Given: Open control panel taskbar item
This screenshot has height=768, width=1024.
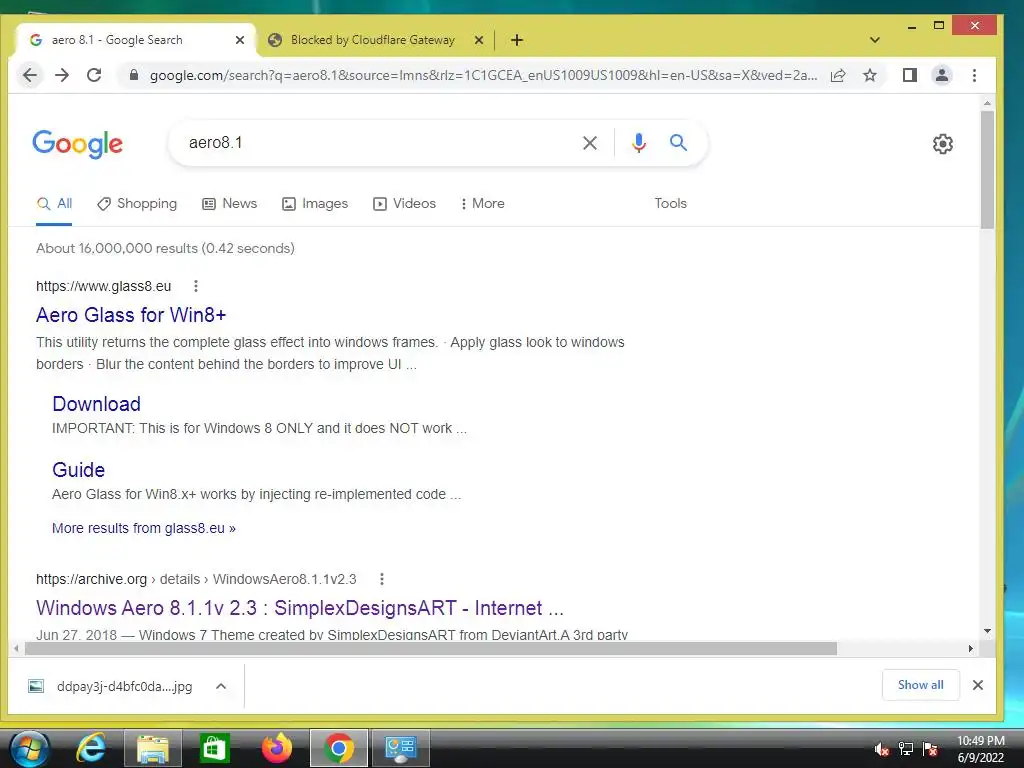Looking at the screenshot, I should (x=400, y=748).
